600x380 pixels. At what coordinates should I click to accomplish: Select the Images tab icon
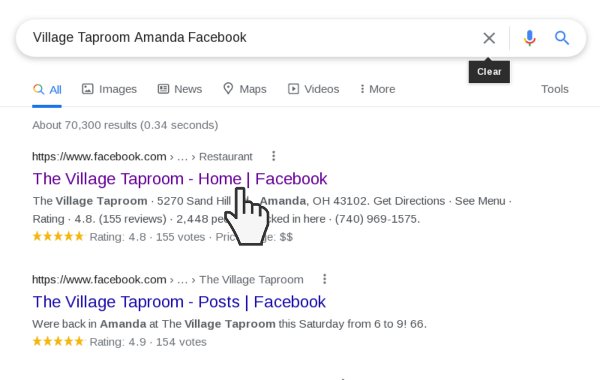pos(88,89)
